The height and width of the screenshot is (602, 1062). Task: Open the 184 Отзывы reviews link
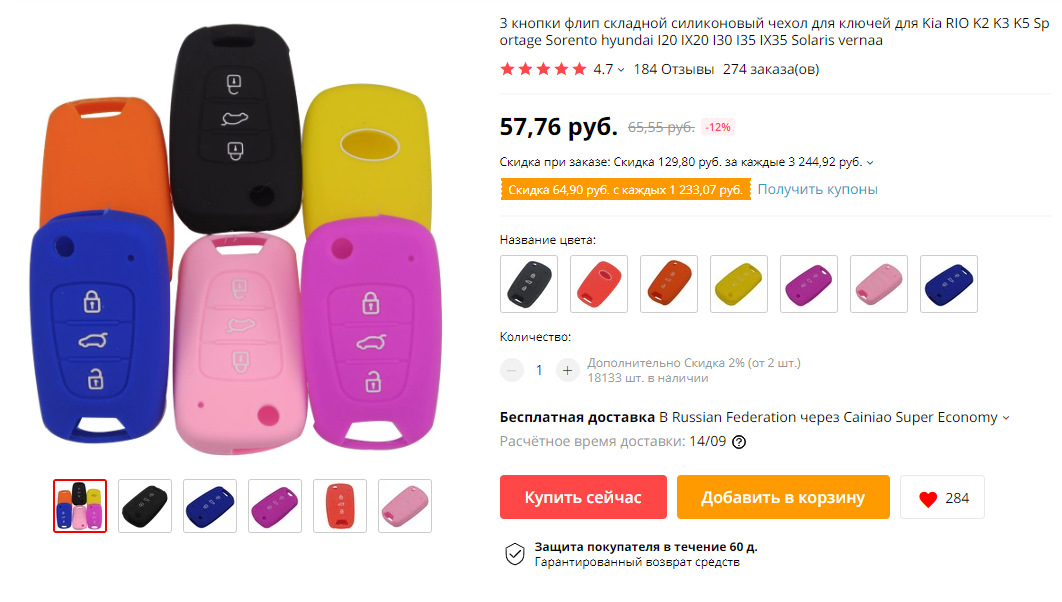click(x=673, y=69)
